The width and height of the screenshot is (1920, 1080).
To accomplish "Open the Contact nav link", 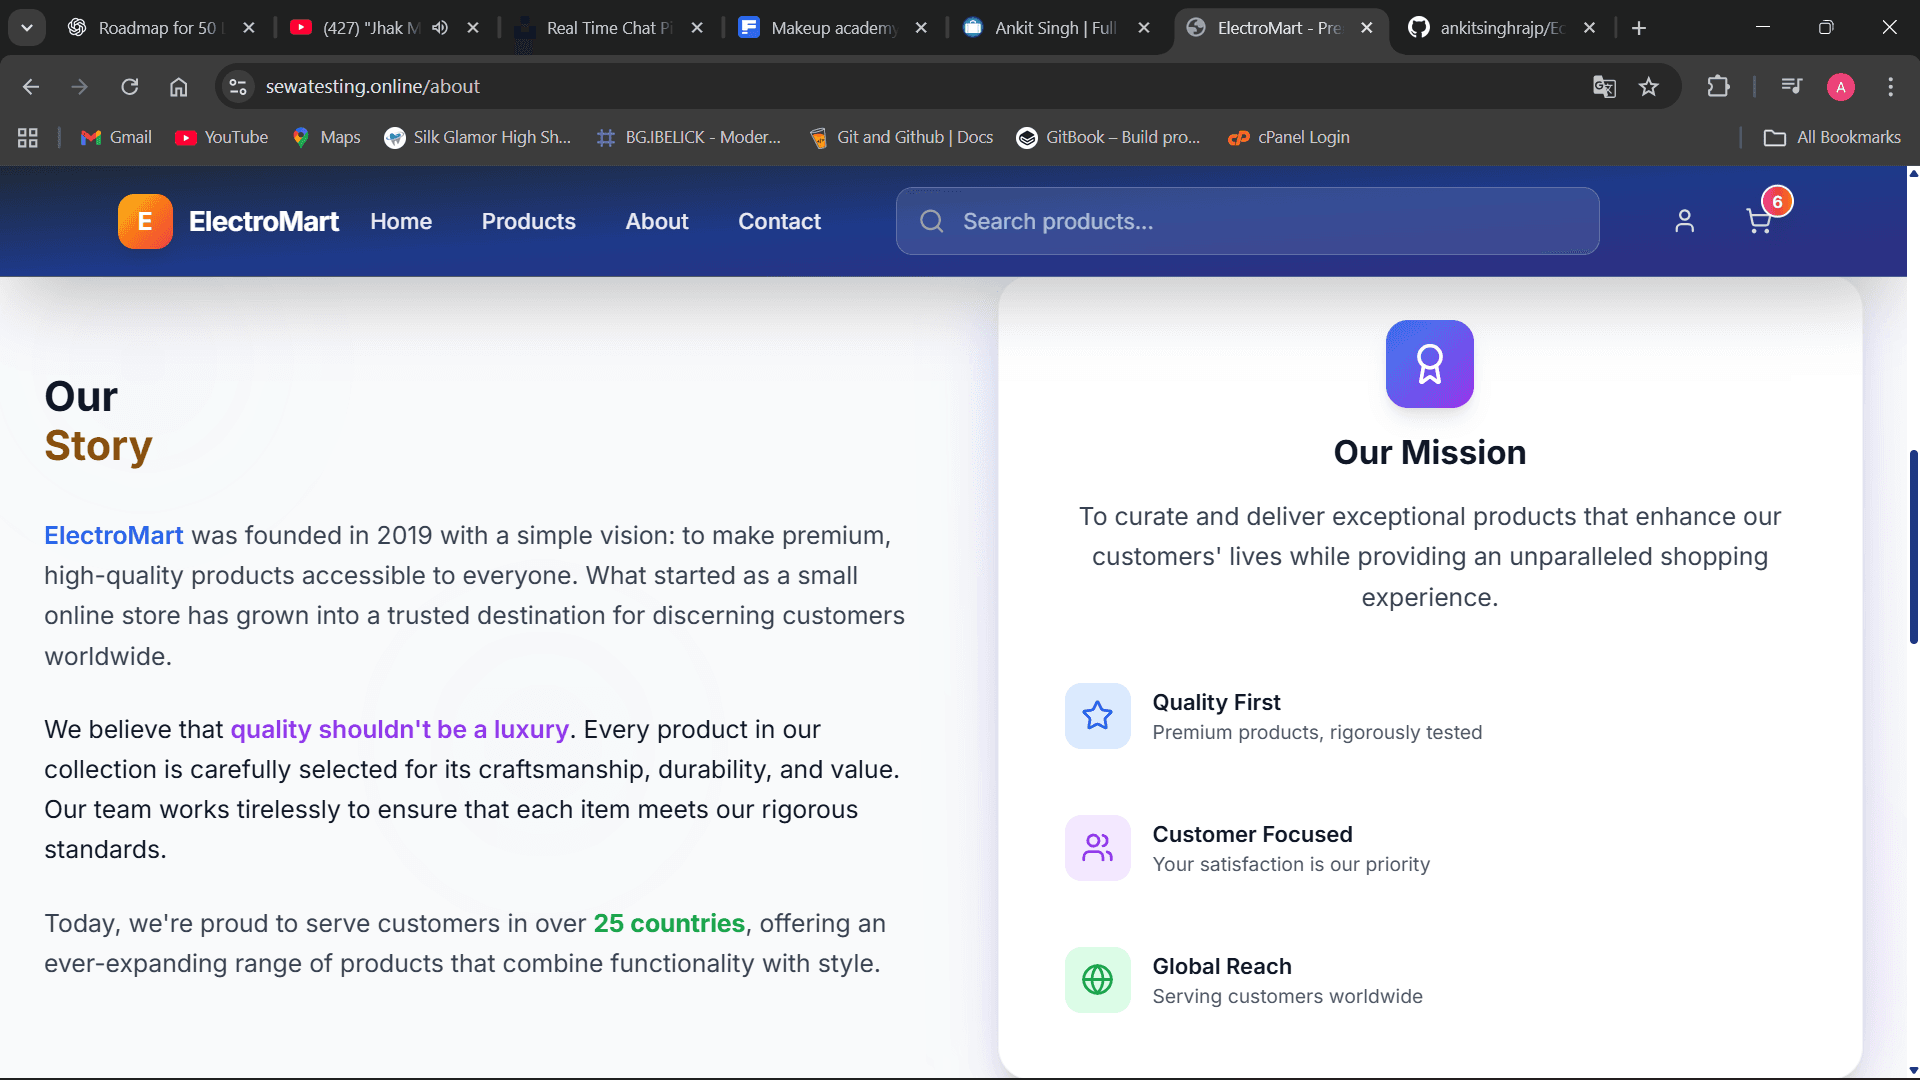I will point(779,221).
